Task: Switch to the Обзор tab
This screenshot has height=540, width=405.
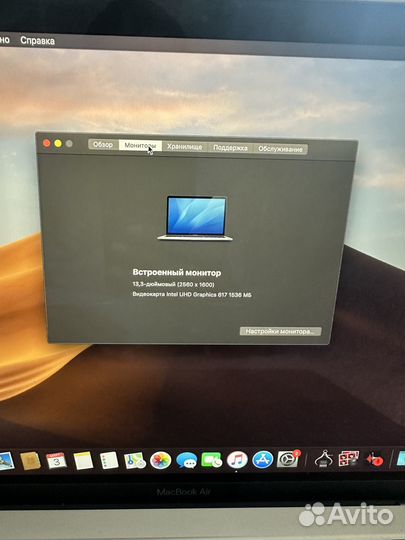Action: [x=103, y=145]
